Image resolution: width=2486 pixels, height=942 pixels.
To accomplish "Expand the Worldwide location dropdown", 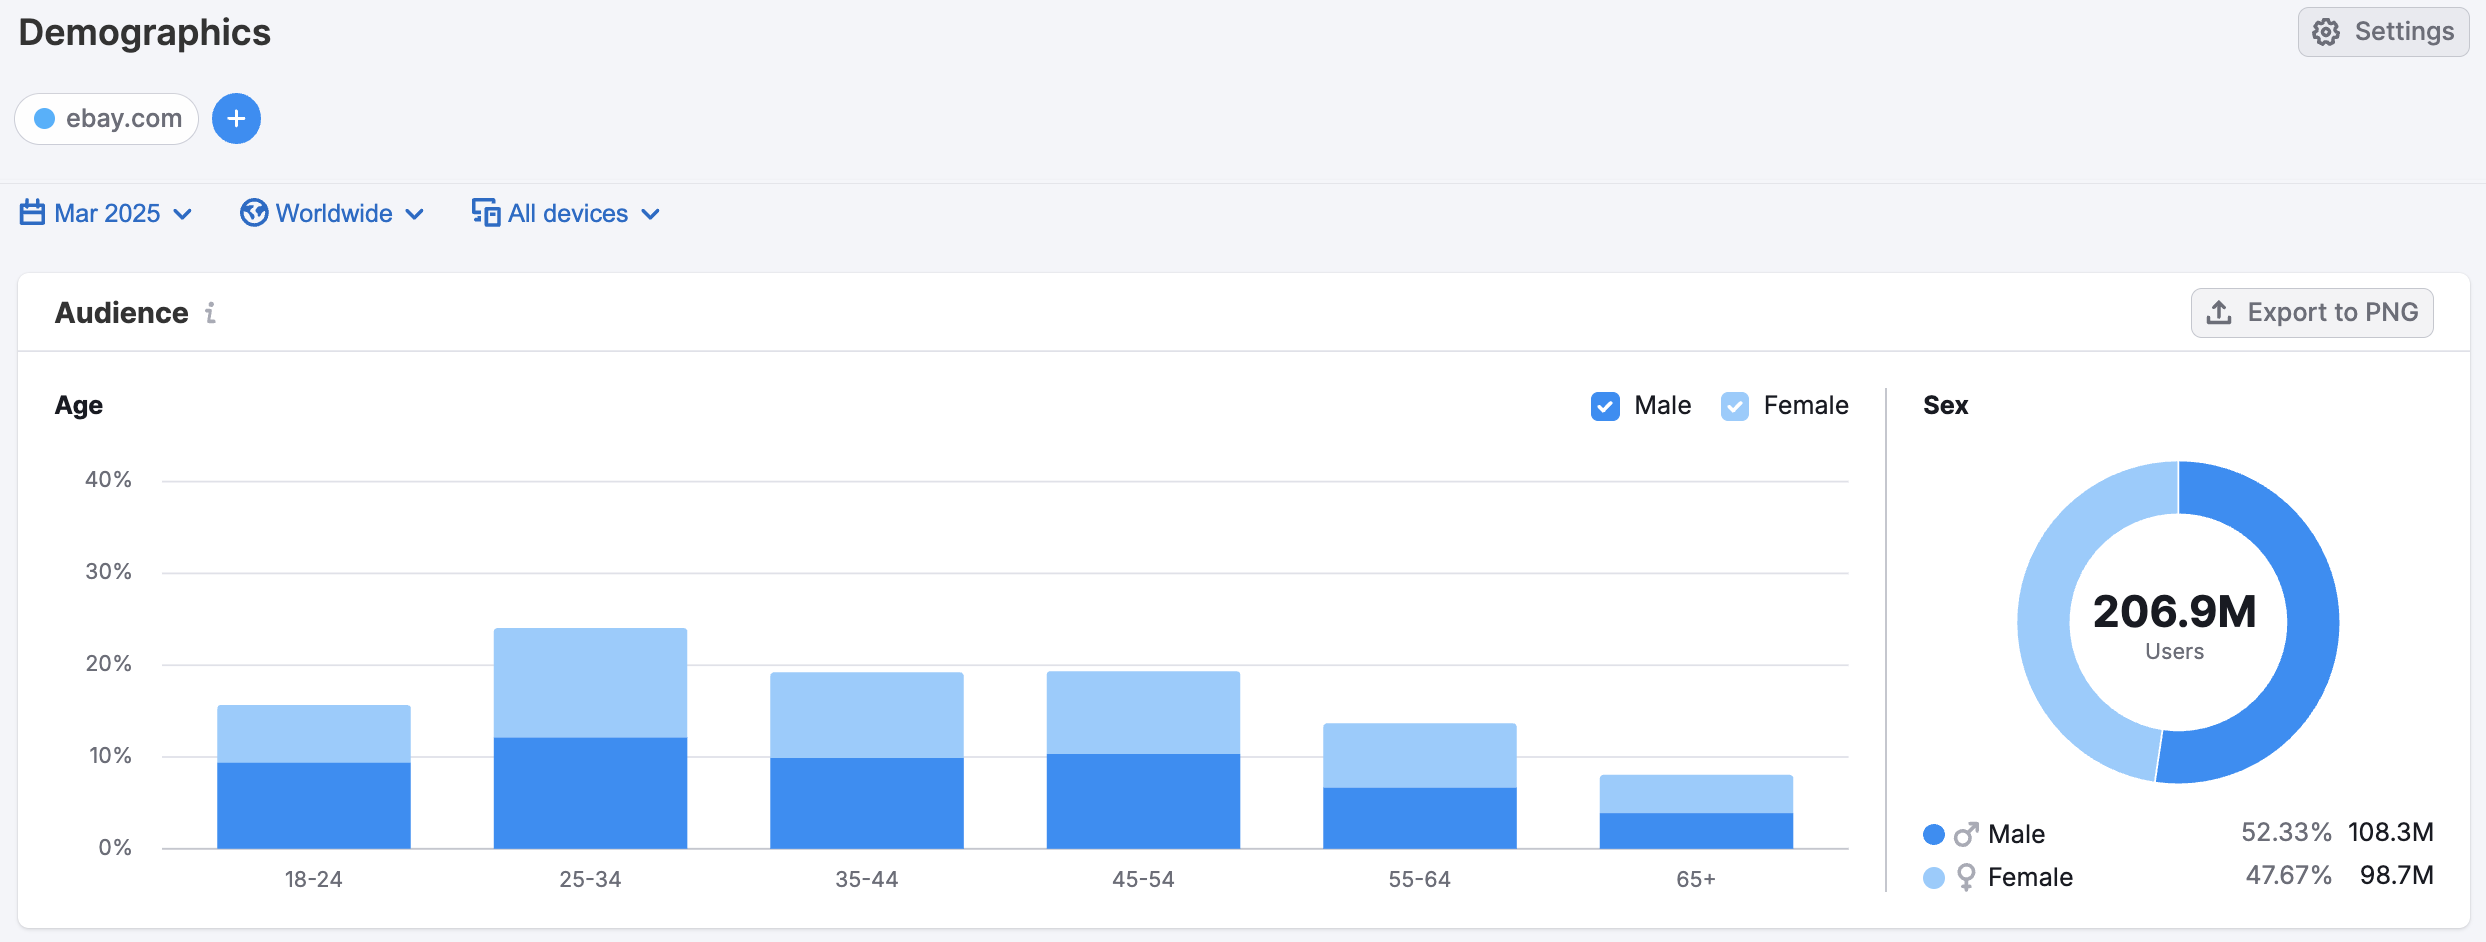I will (x=334, y=213).
